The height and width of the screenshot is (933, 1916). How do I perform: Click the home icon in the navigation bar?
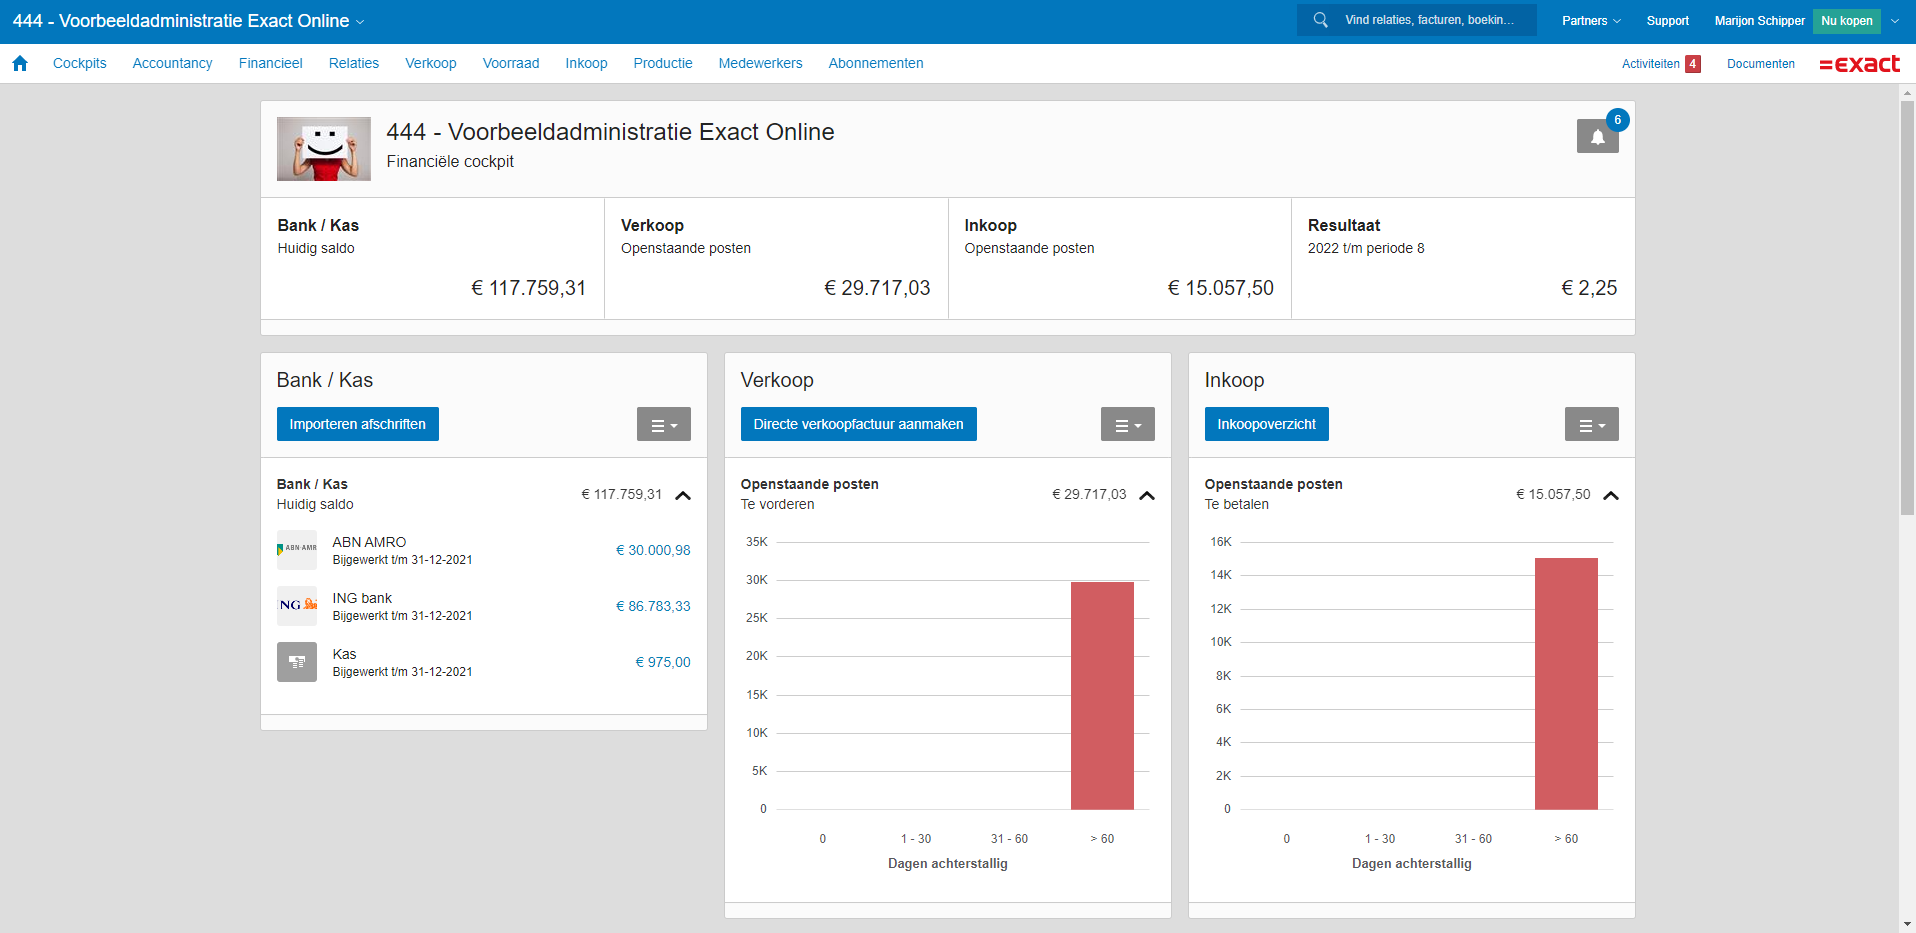pyautogui.click(x=20, y=63)
